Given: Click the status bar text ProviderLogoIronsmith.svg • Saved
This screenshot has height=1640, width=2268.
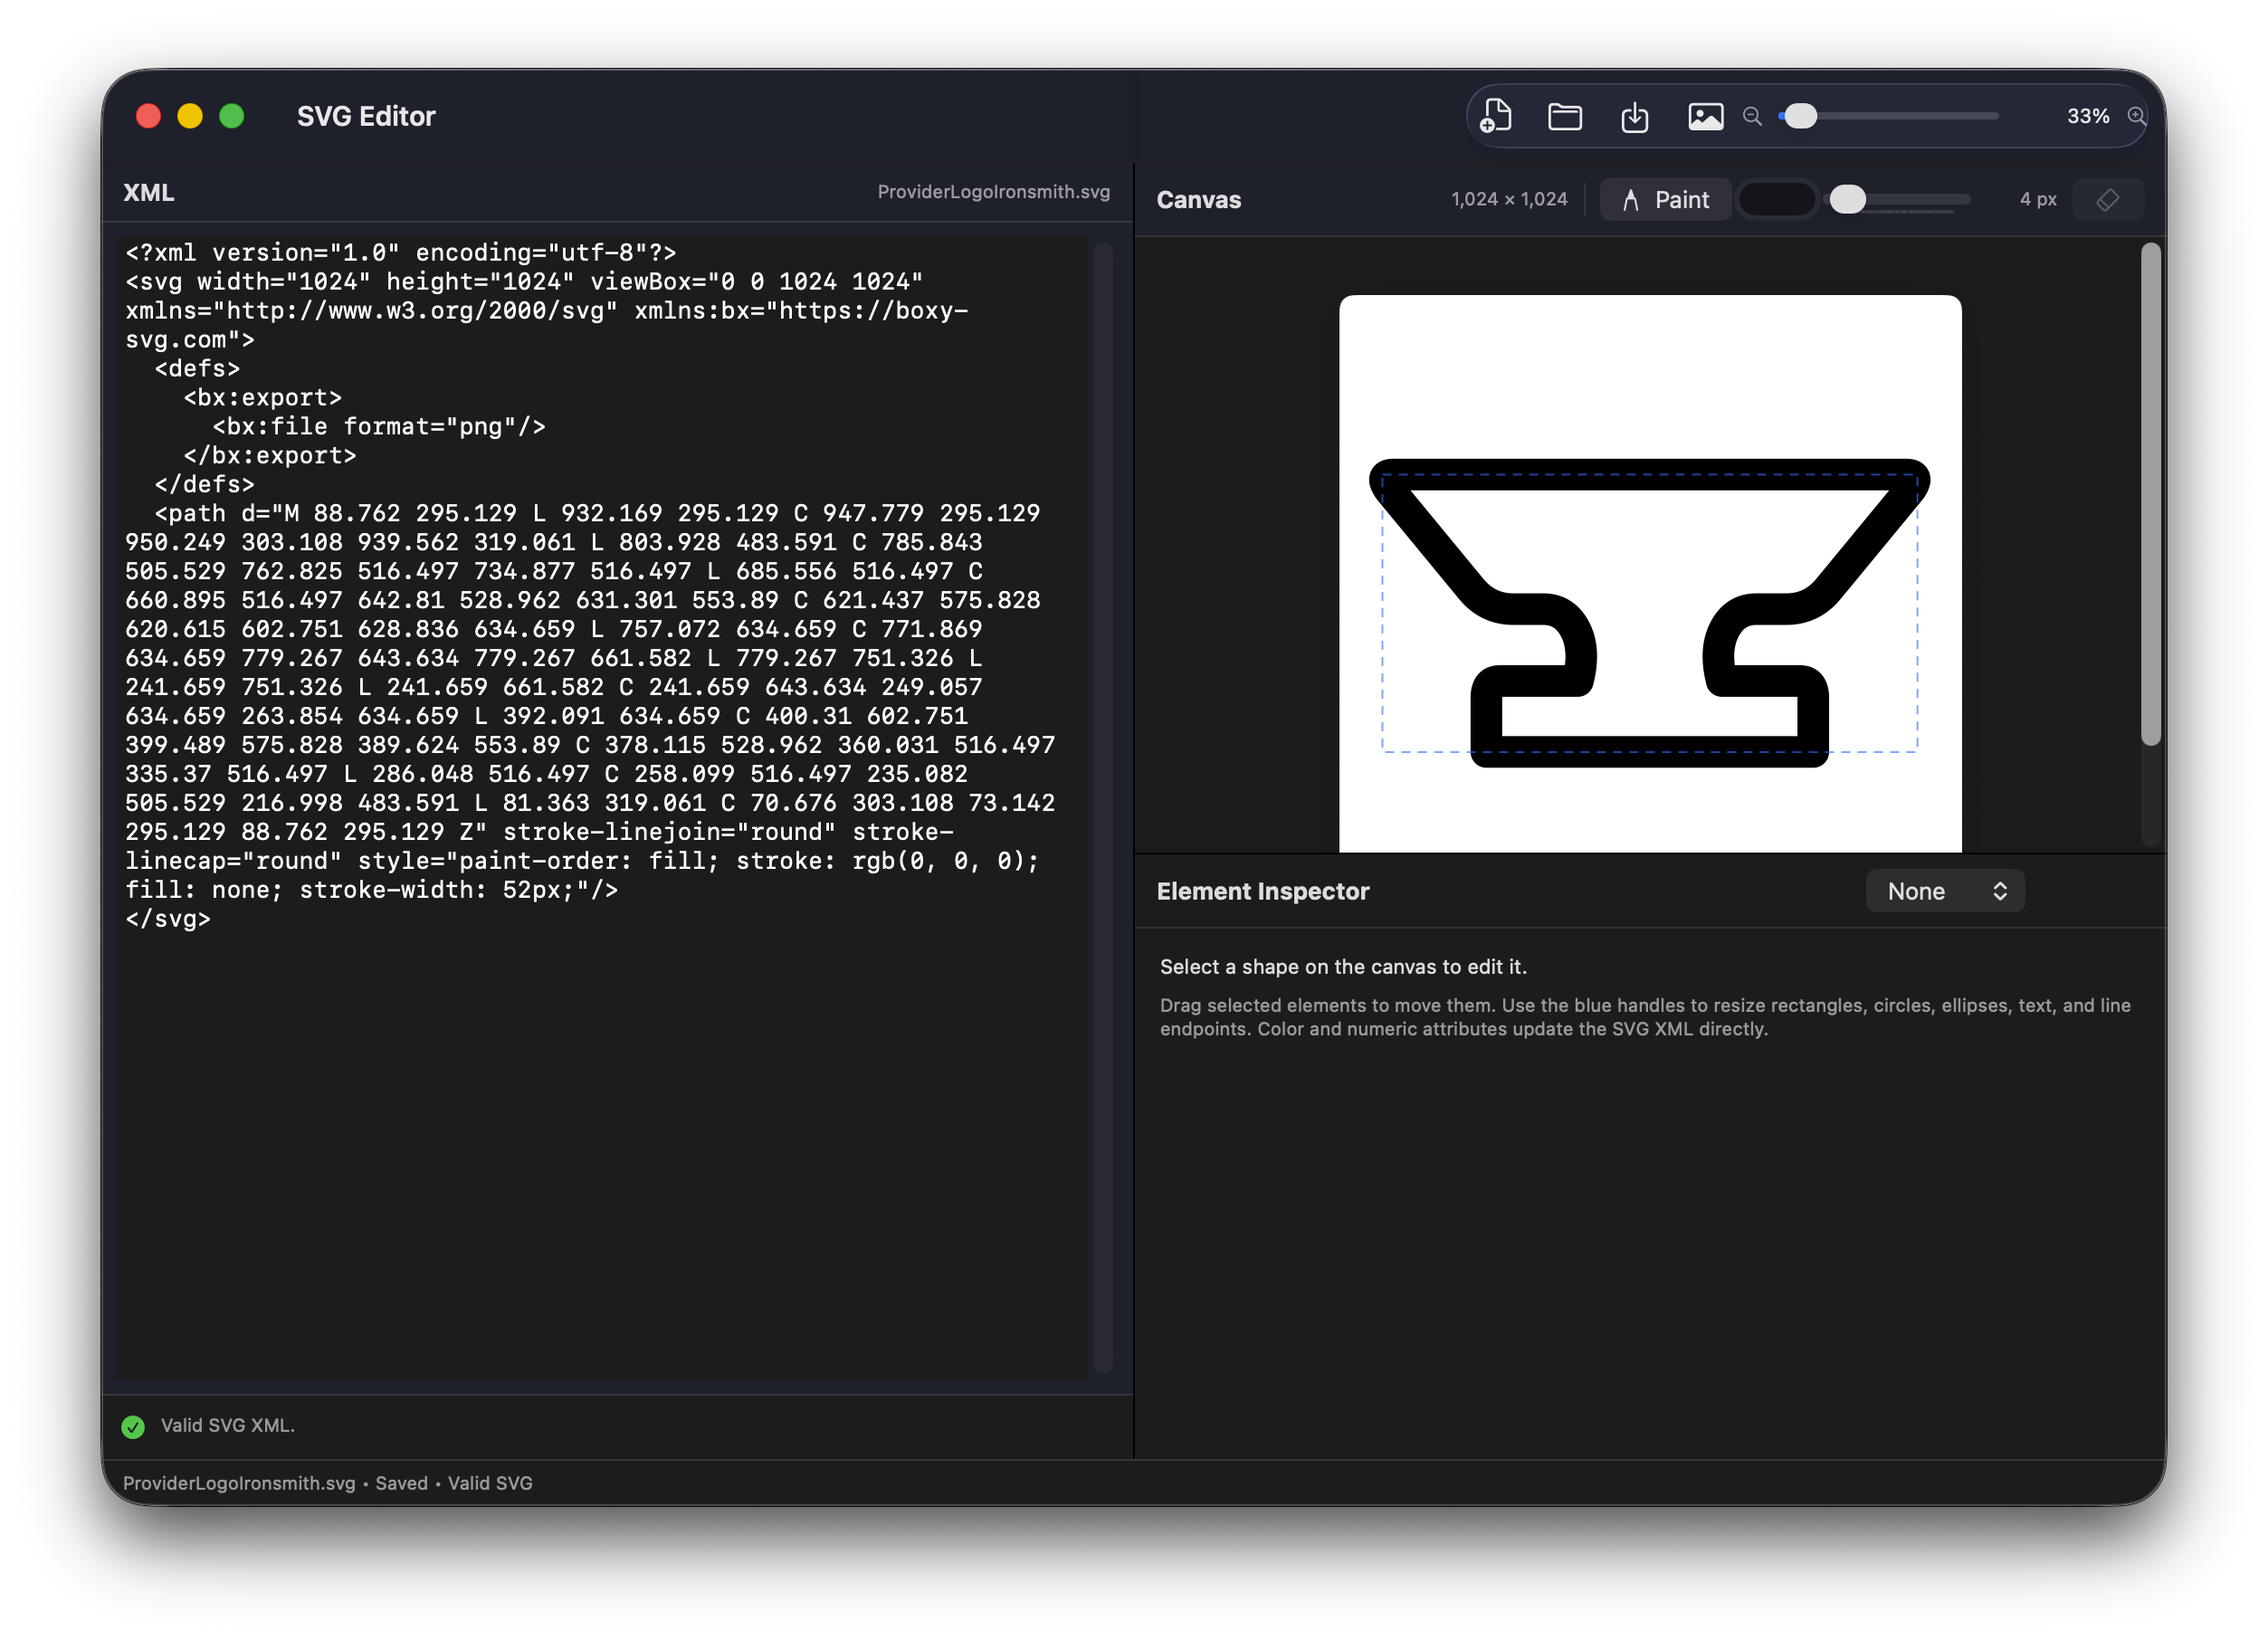Looking at the screenshot, I should 275,1483.
